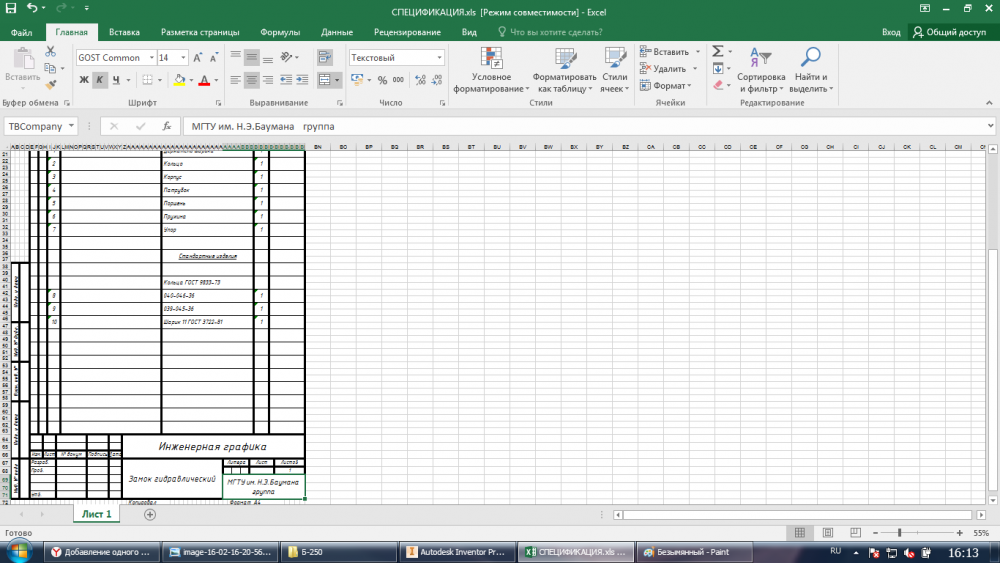The height and width of the screenshot is (563, 1000).
Task: Open Conditional Formatting menu
Action: pyautogui.click(x=491, y=70)
